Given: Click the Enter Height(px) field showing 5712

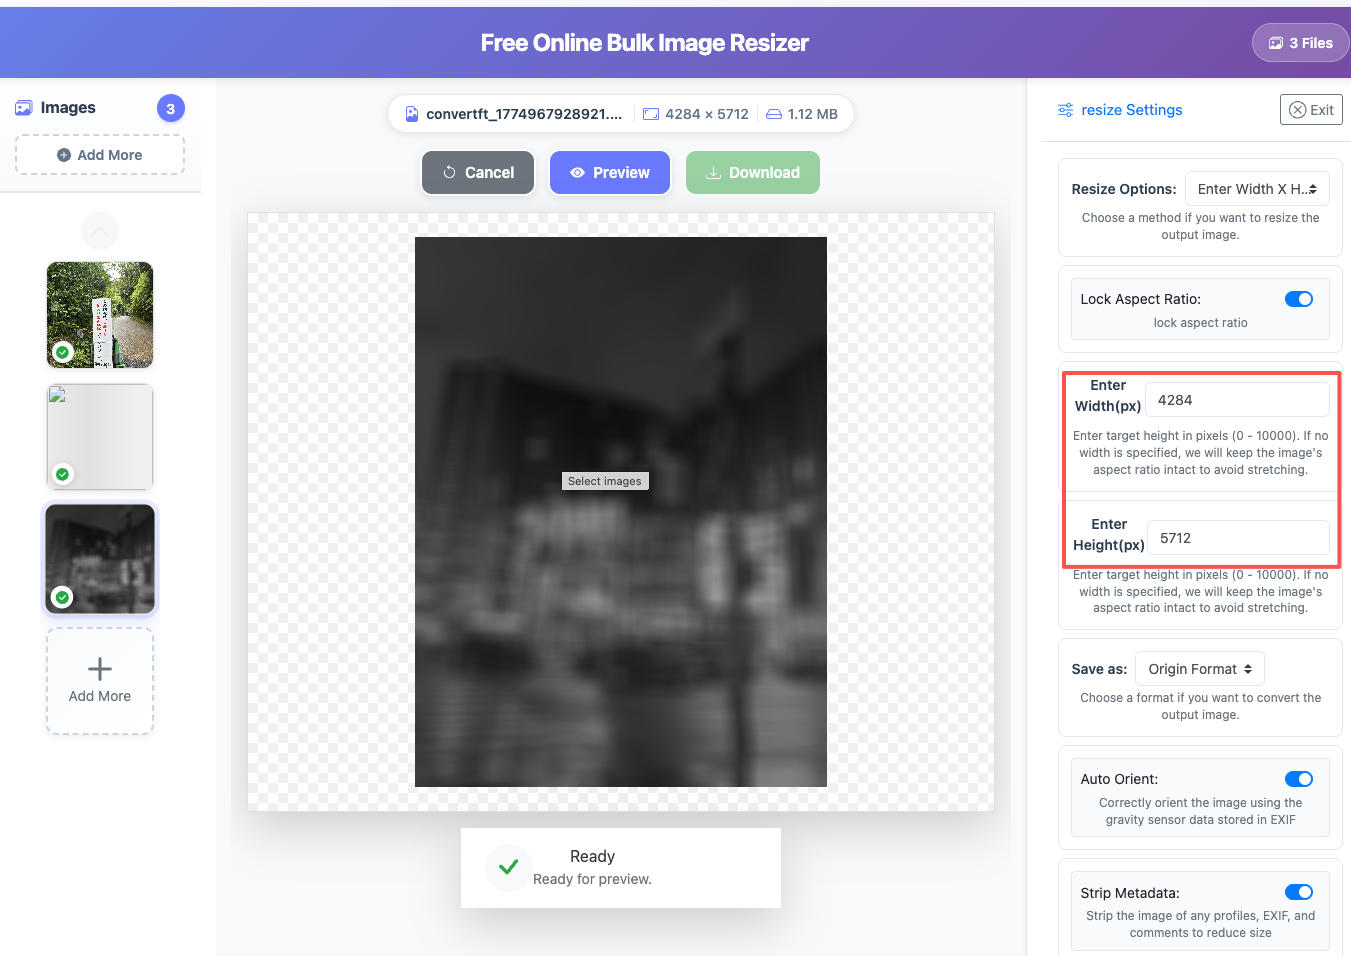Looking at the screenshot, I should click(1238, 538).
